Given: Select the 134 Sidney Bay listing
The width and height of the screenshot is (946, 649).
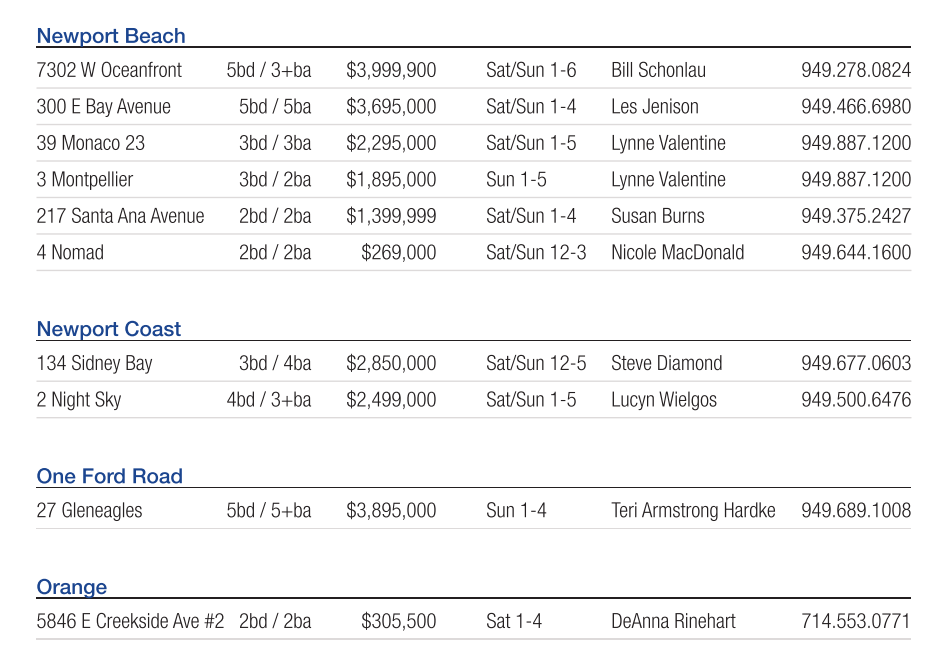Looking at the screenshot, I should click(x=94, y=363).
